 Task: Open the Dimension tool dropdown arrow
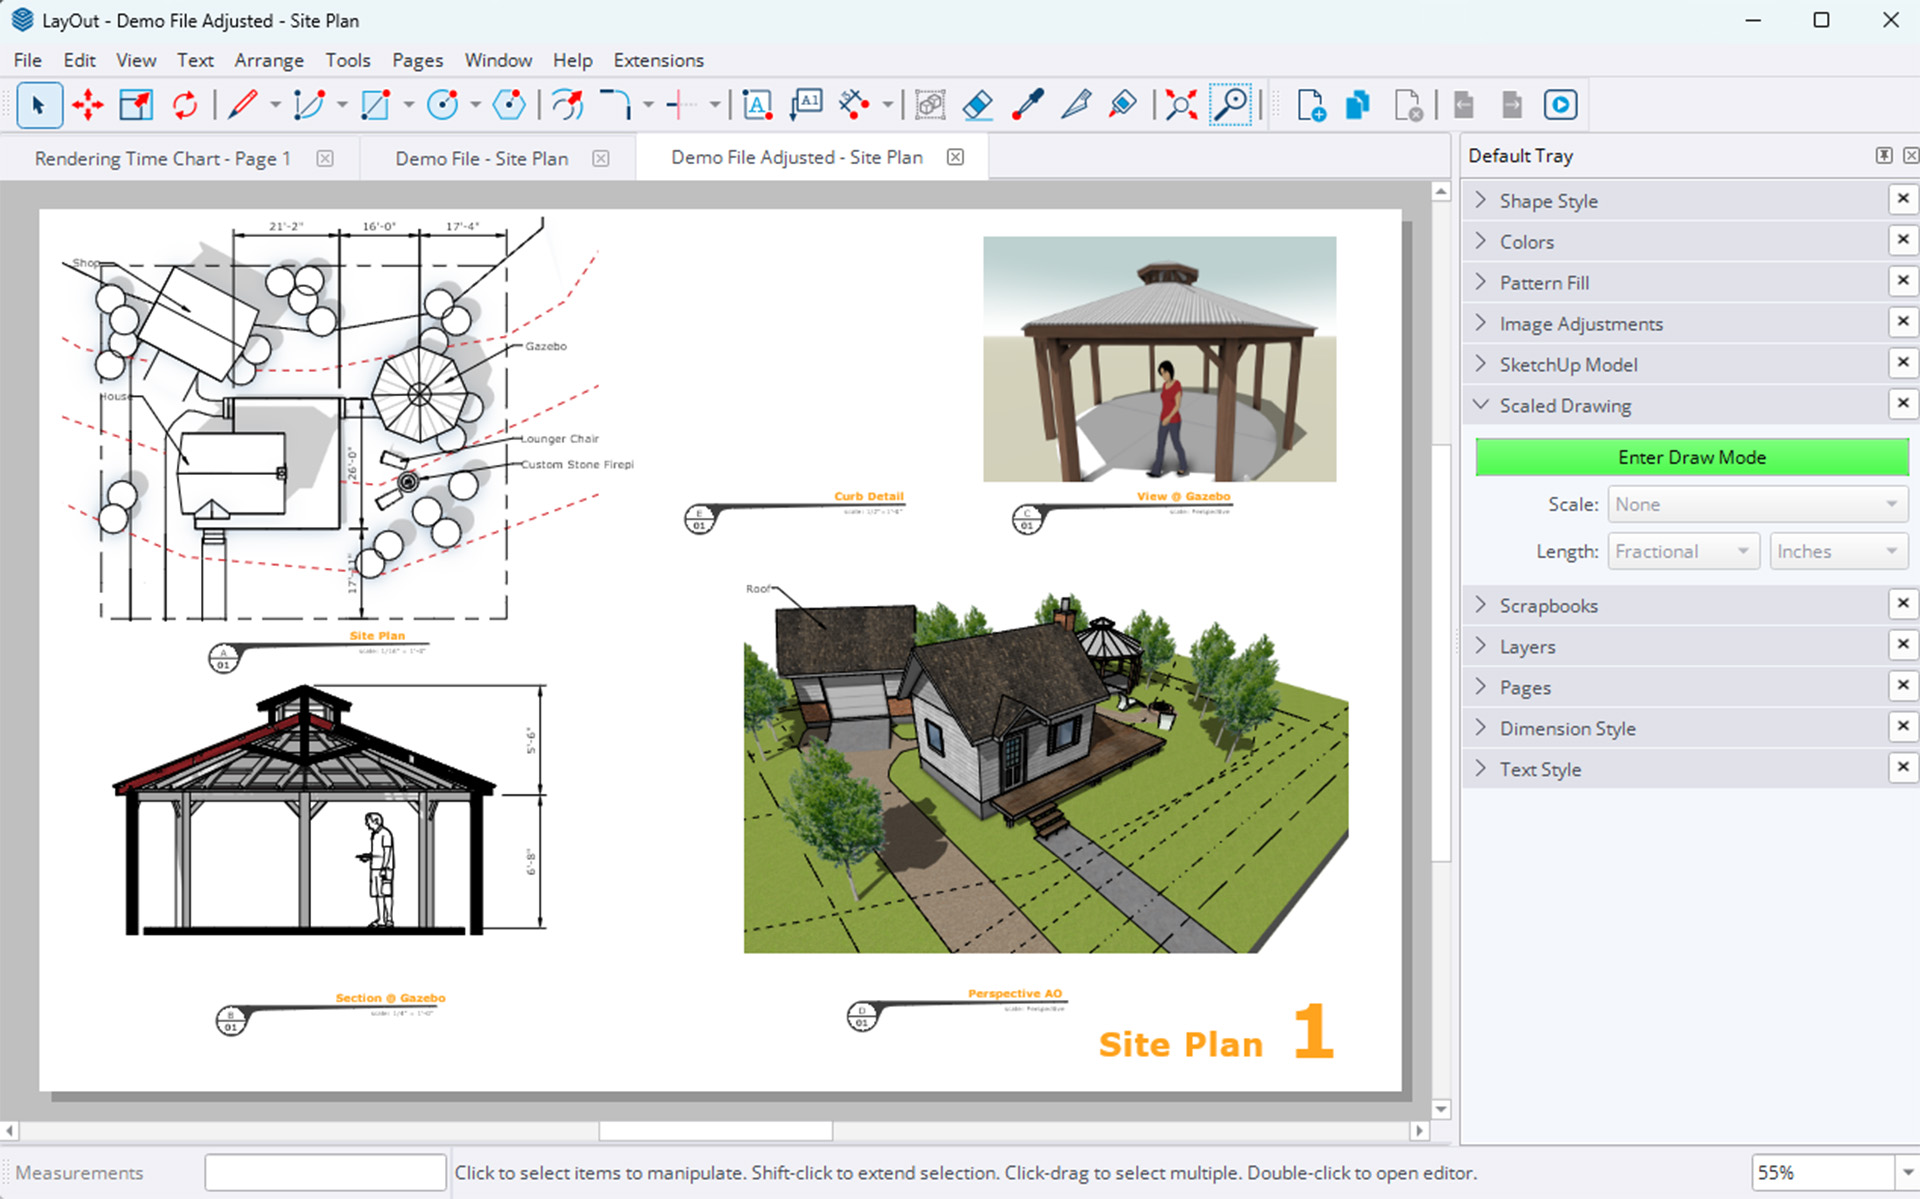coord(887,105)
